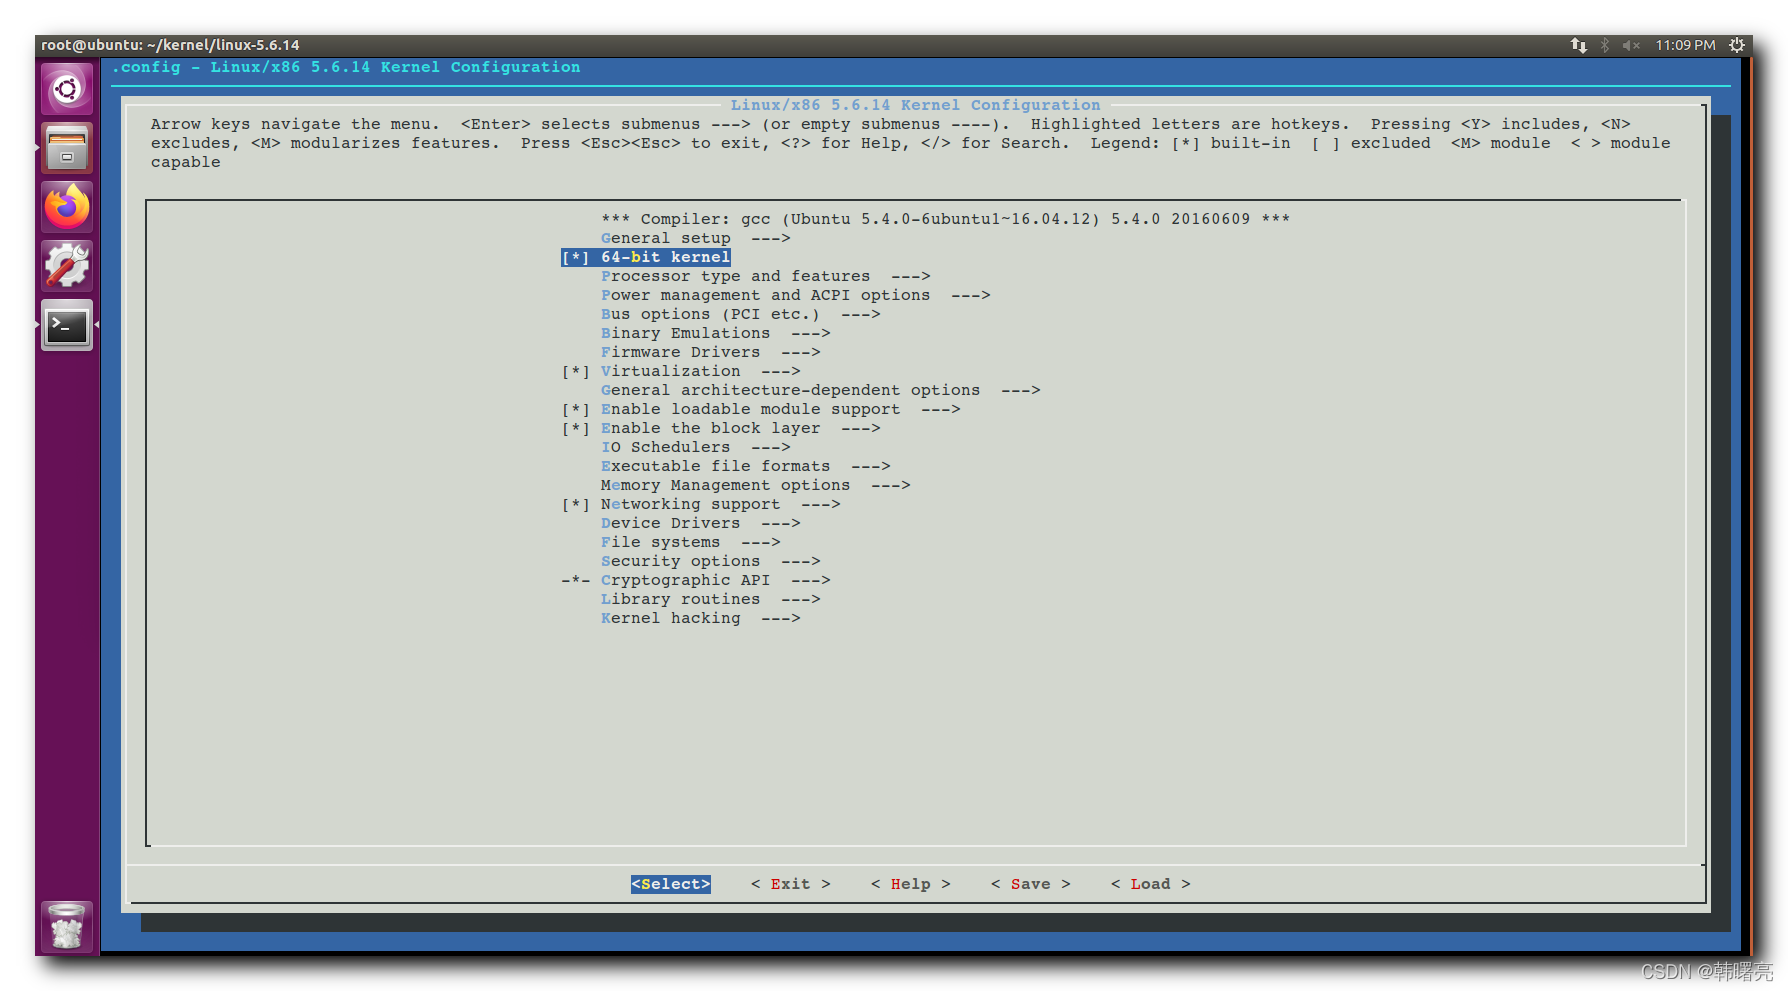Viewport: 1788px width, 991px height.
Task: Open the system power gear menu
Action: (x=1737, y=45)
